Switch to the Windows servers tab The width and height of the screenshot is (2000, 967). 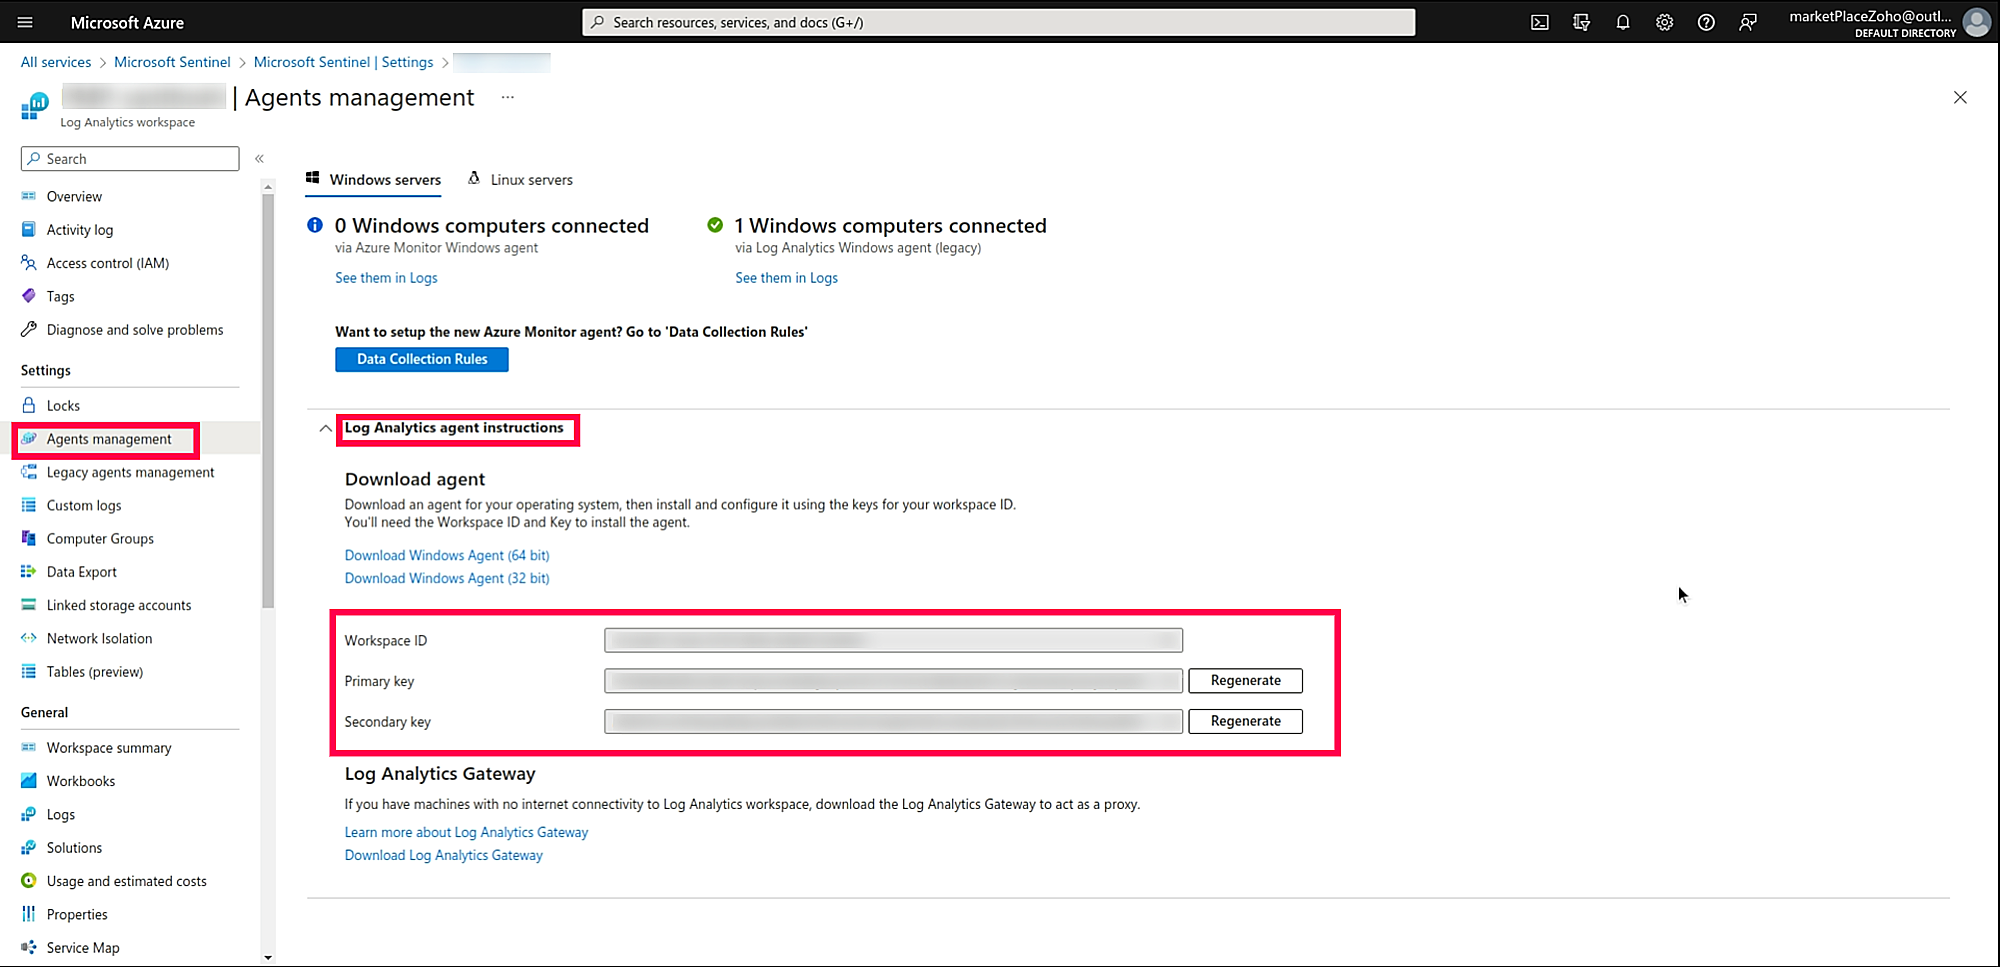coord(373,180)
